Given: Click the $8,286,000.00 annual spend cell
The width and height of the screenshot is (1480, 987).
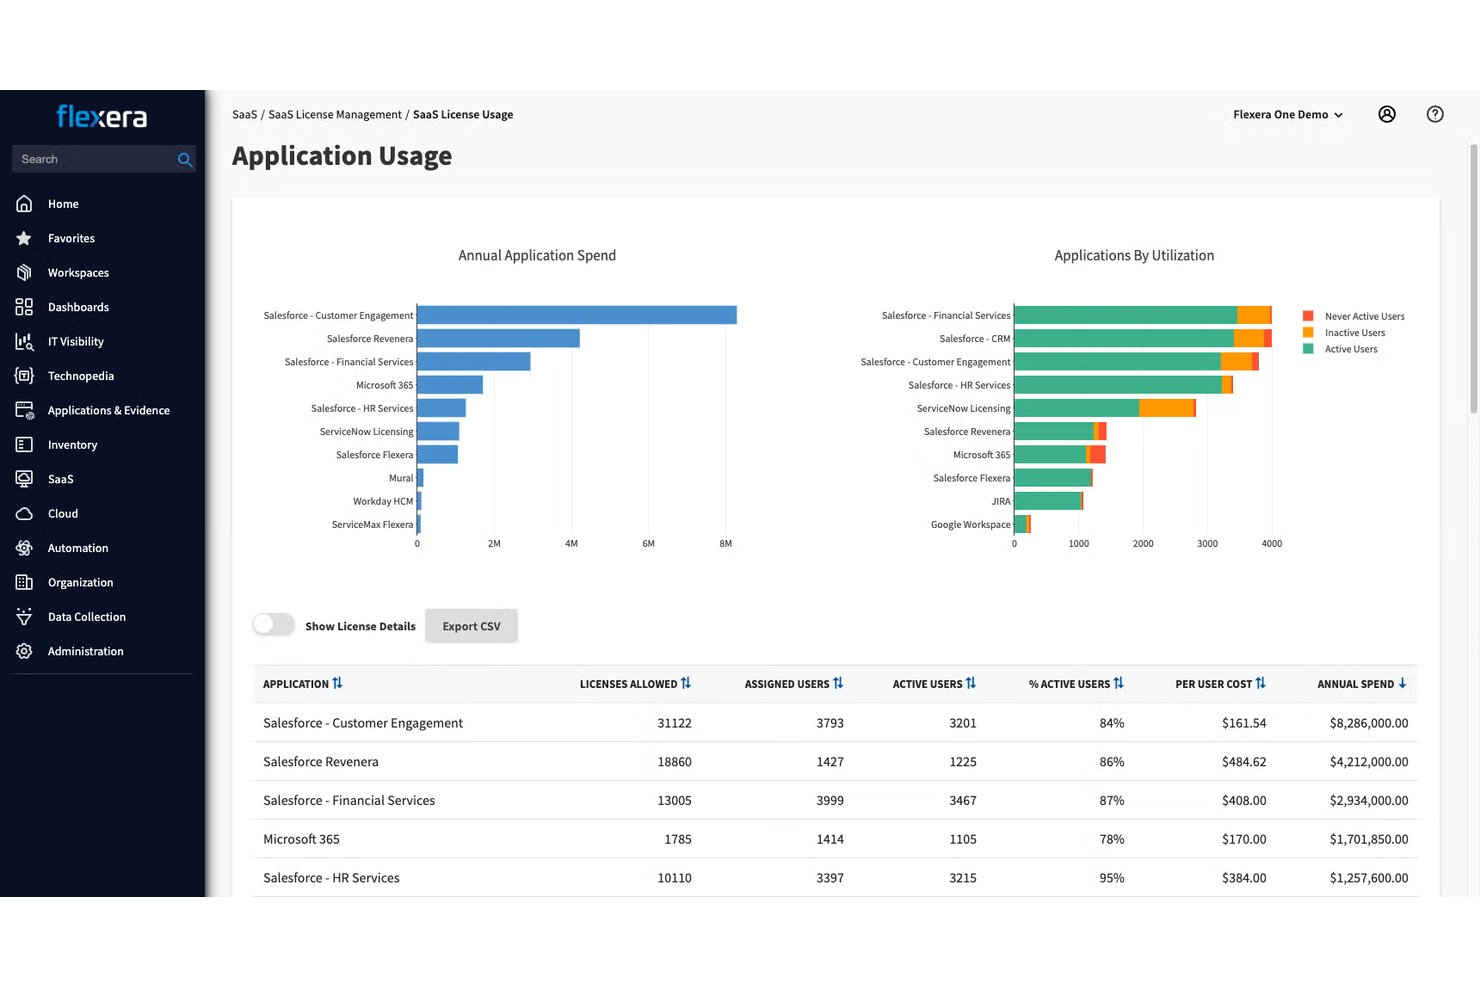Looking at the screenshot, I should point(1369,723).
